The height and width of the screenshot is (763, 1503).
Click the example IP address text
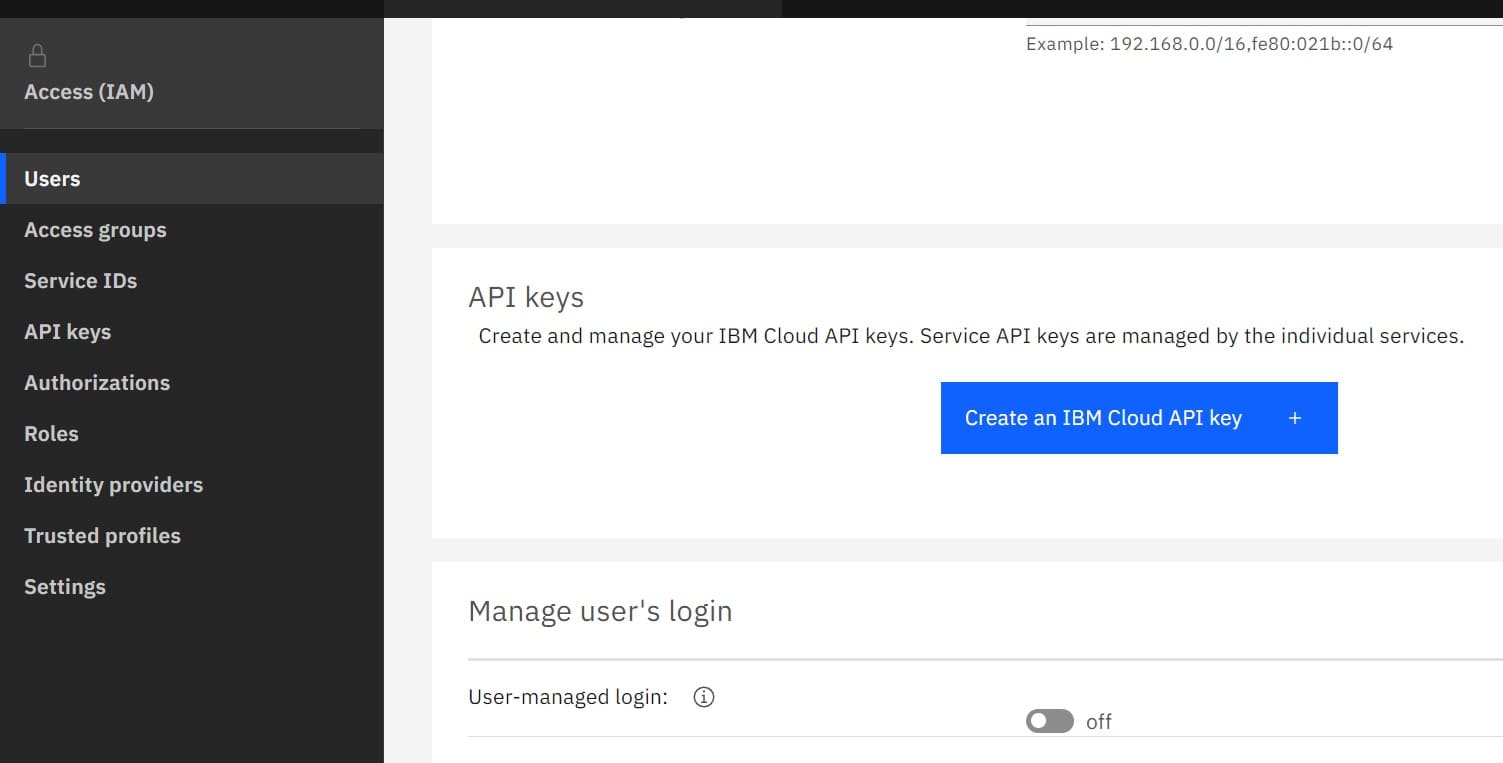tap(1209, 44)
